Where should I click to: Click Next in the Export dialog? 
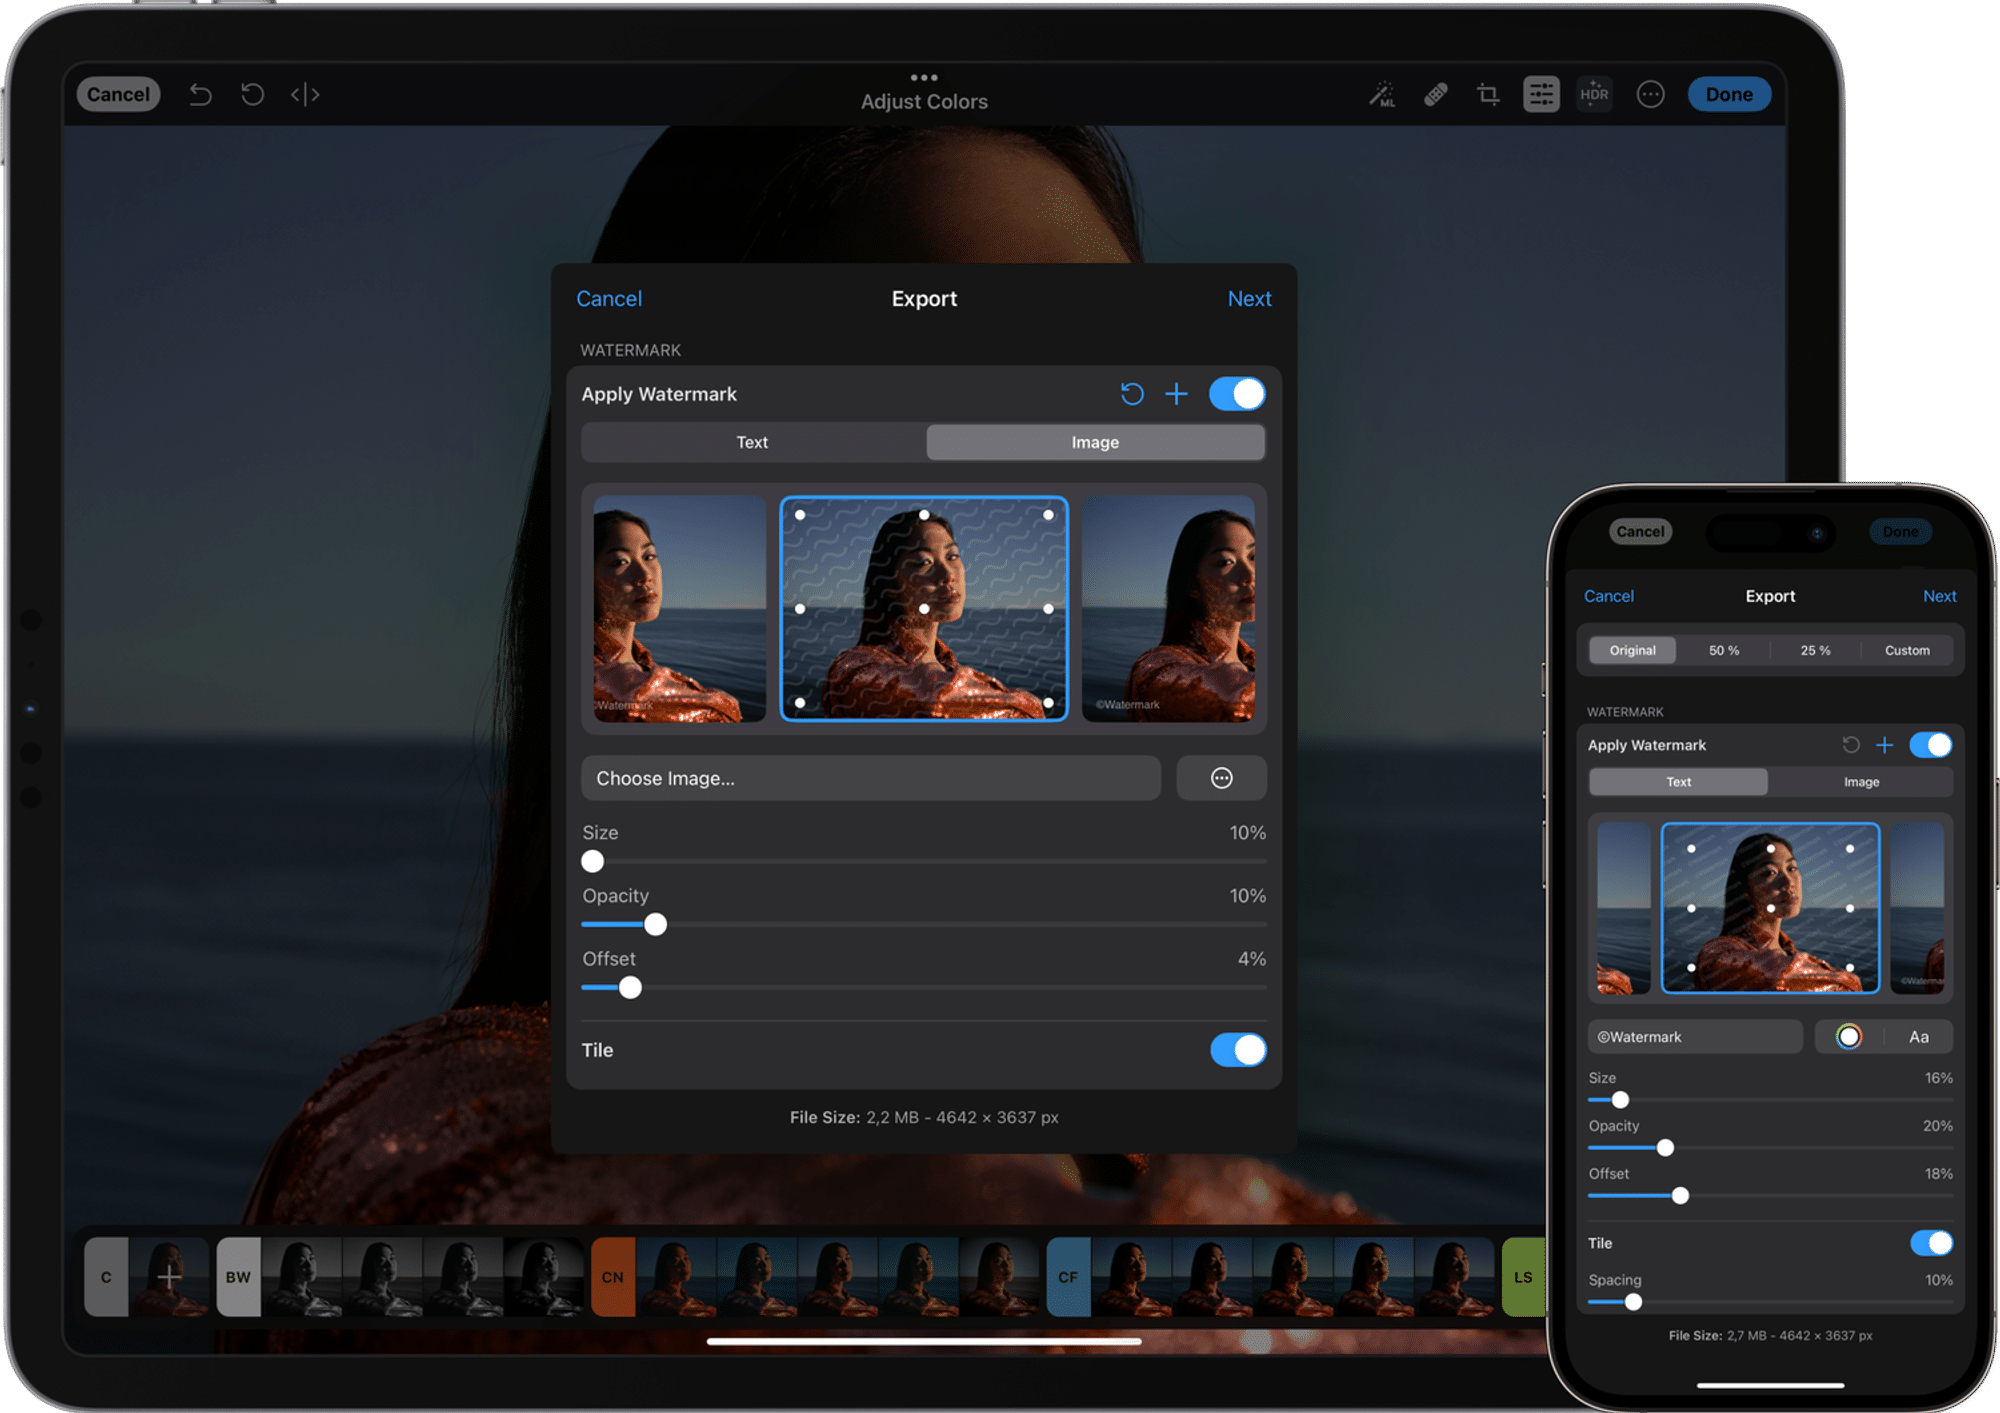pyautogui.click(x=1249, y=298)
